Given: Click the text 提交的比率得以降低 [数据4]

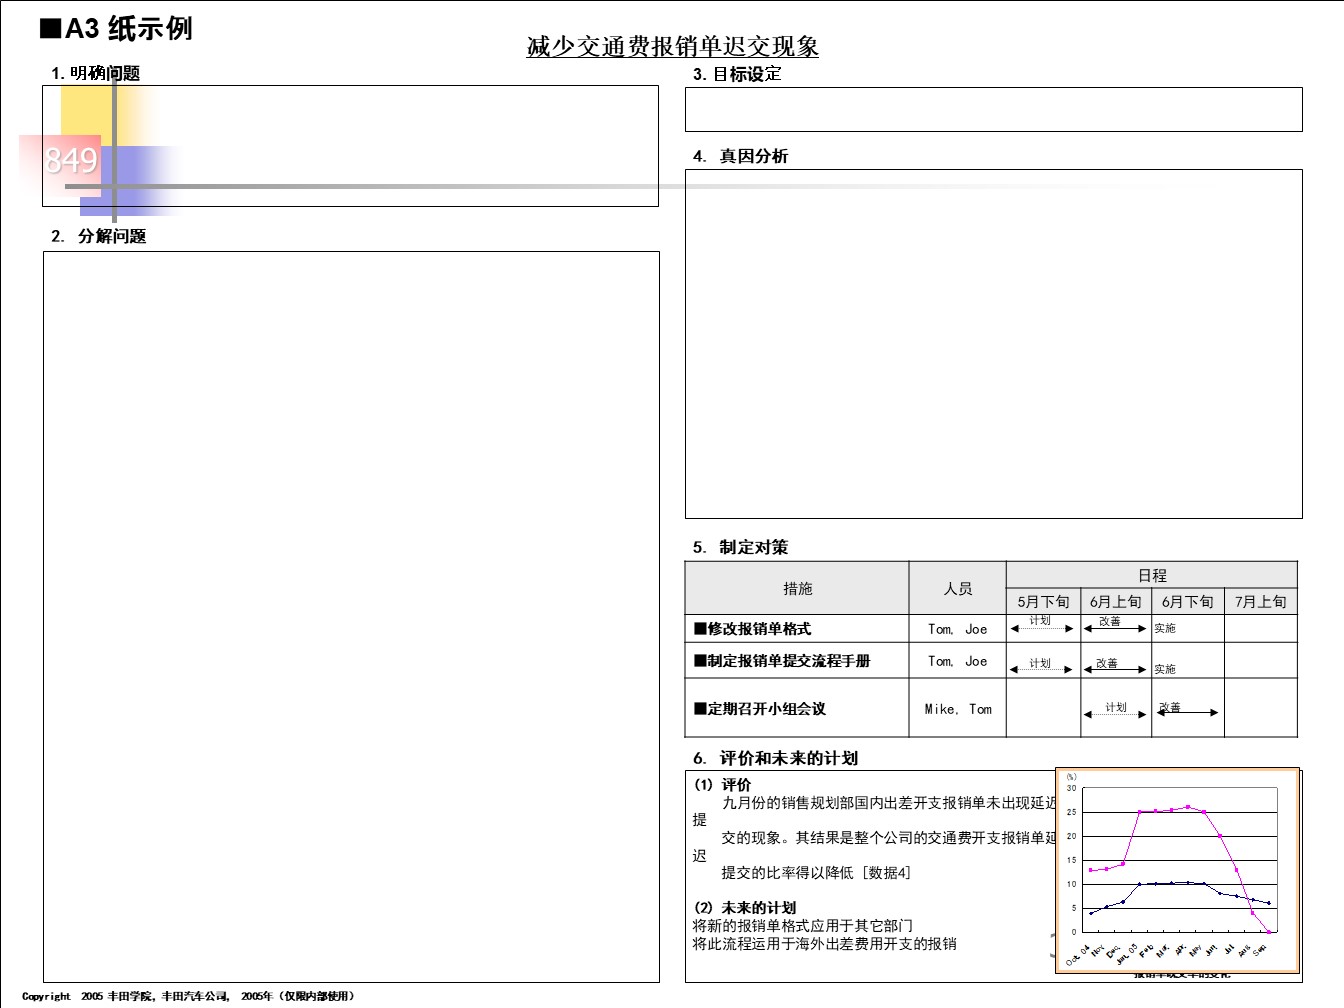Looking at the screenshot, I should pyautogui.click(x=816, y=873).
